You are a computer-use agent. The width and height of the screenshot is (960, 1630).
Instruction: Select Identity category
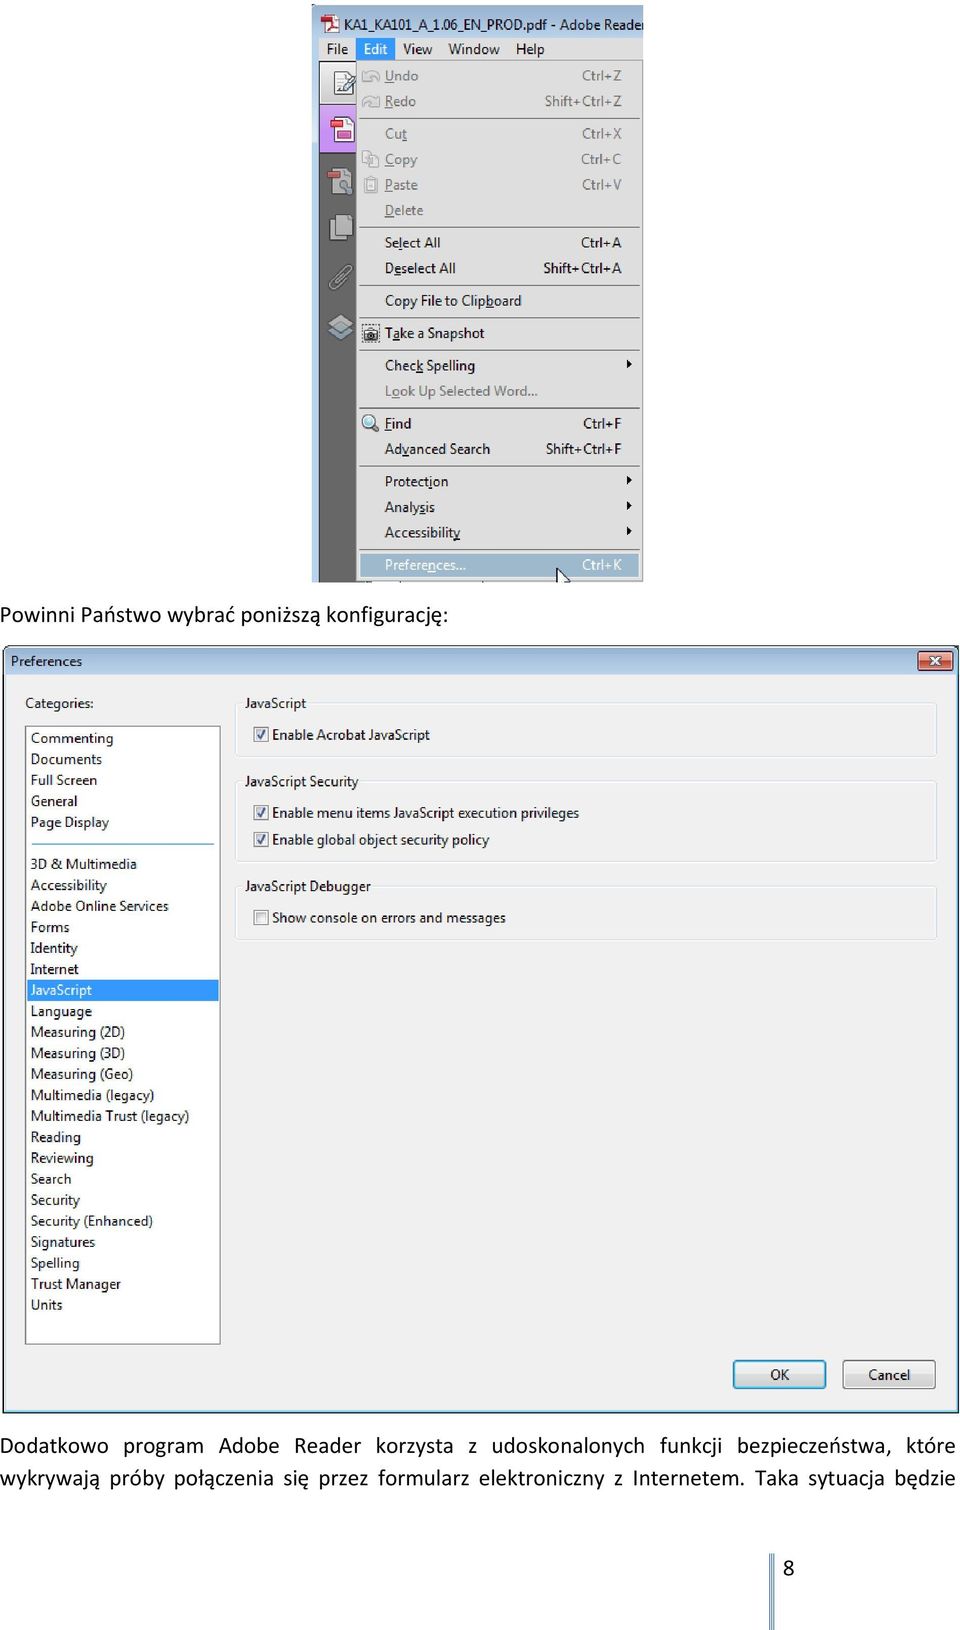(54, 948)
